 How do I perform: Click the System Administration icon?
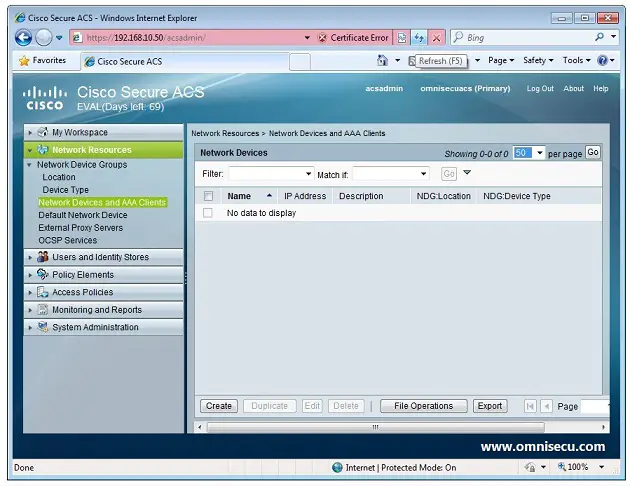(x=43, y=327)
